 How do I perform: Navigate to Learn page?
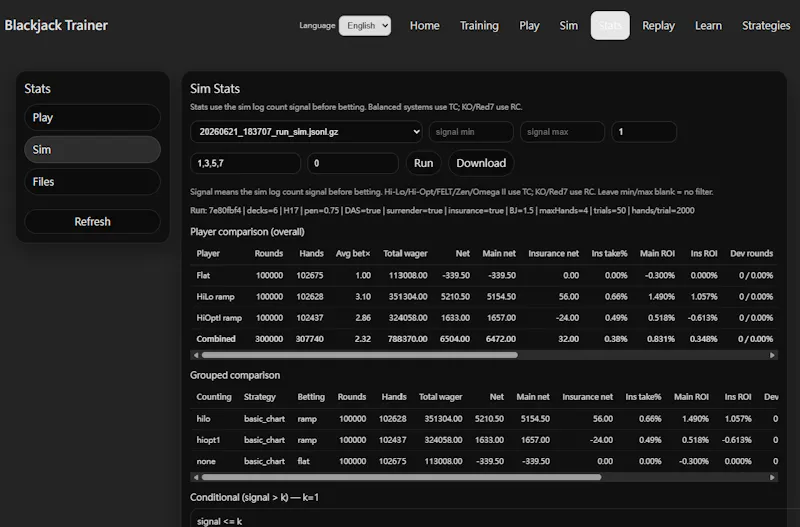pos(708,26)
